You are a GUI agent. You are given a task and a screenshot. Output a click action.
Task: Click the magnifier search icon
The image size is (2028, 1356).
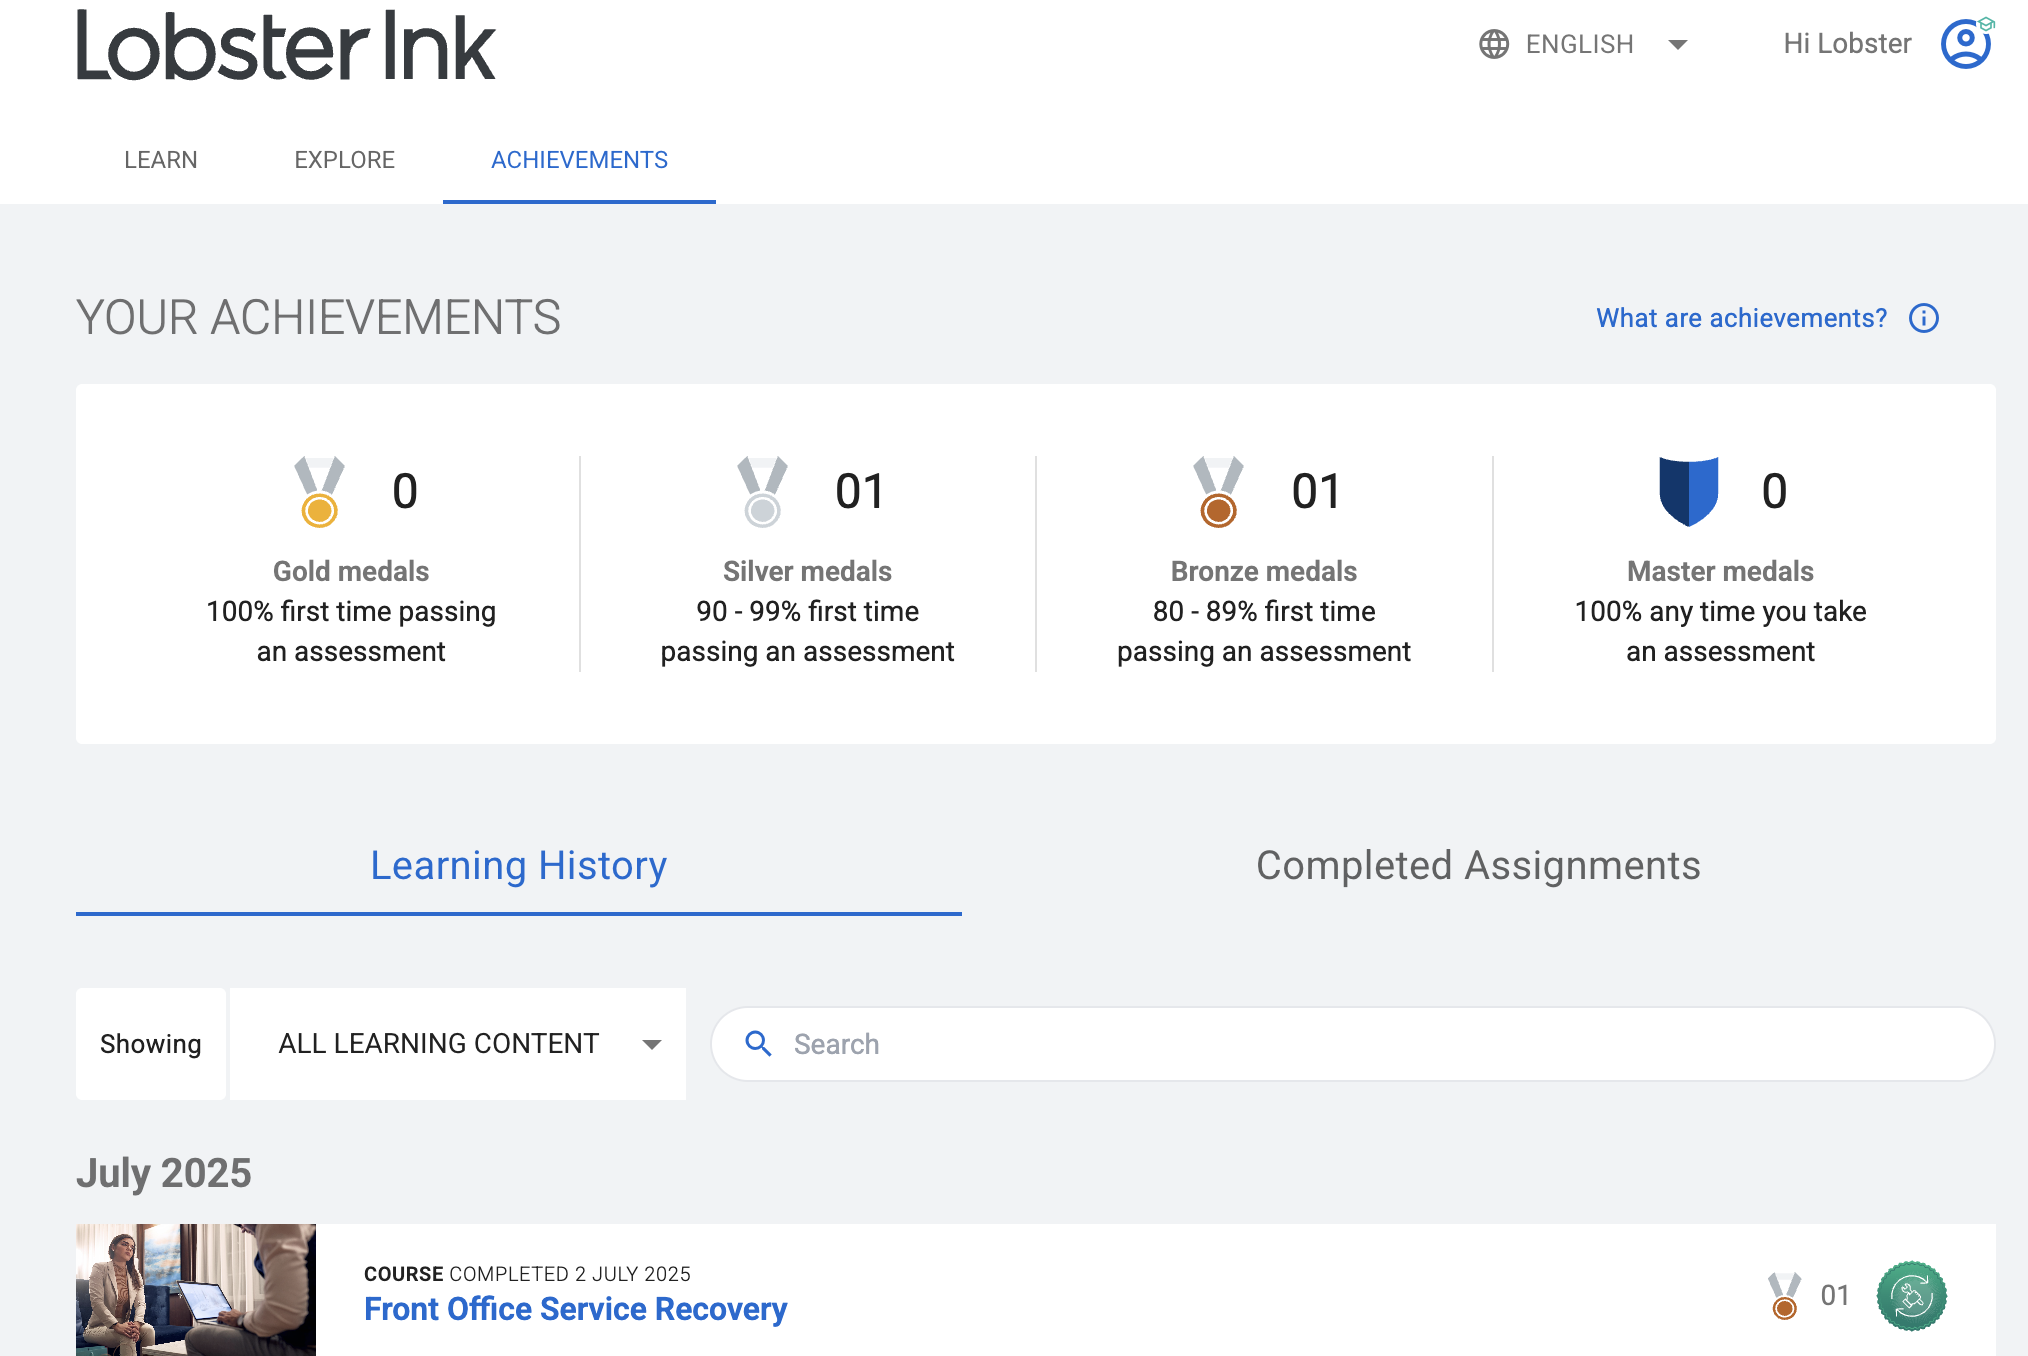coord(759,1044)
